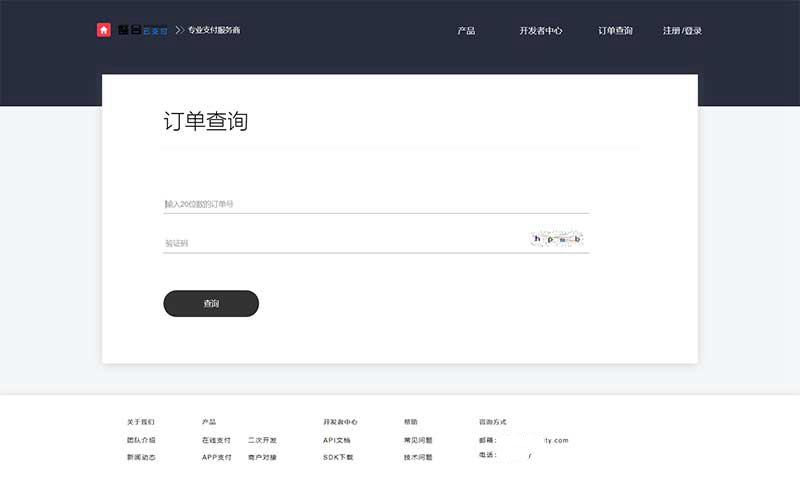Go to 开发者中心 in top navigation

click(541, 31)
